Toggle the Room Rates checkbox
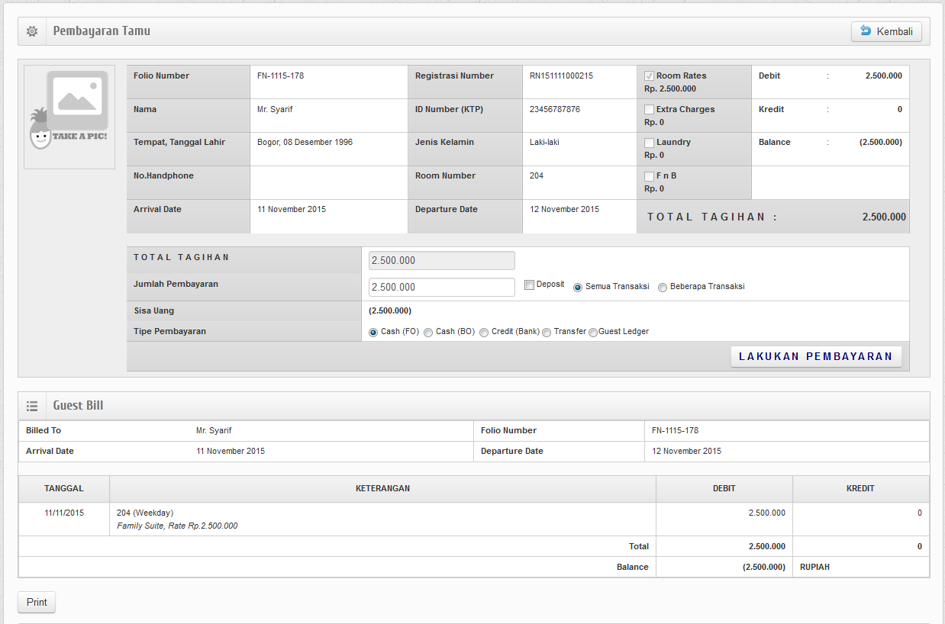Viewport: 945px width, 624px height. 649,76
